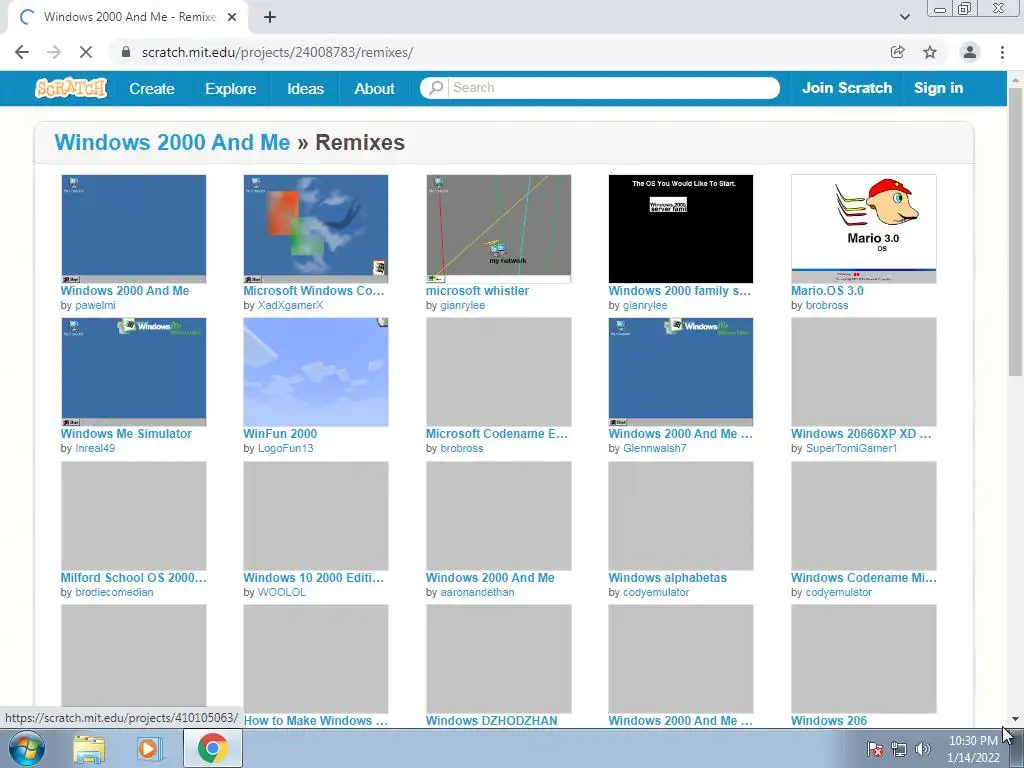Launch Windows Media Player from taskbar
The width and height of the screenshot is (1024, 768).
tap(148, 749)
